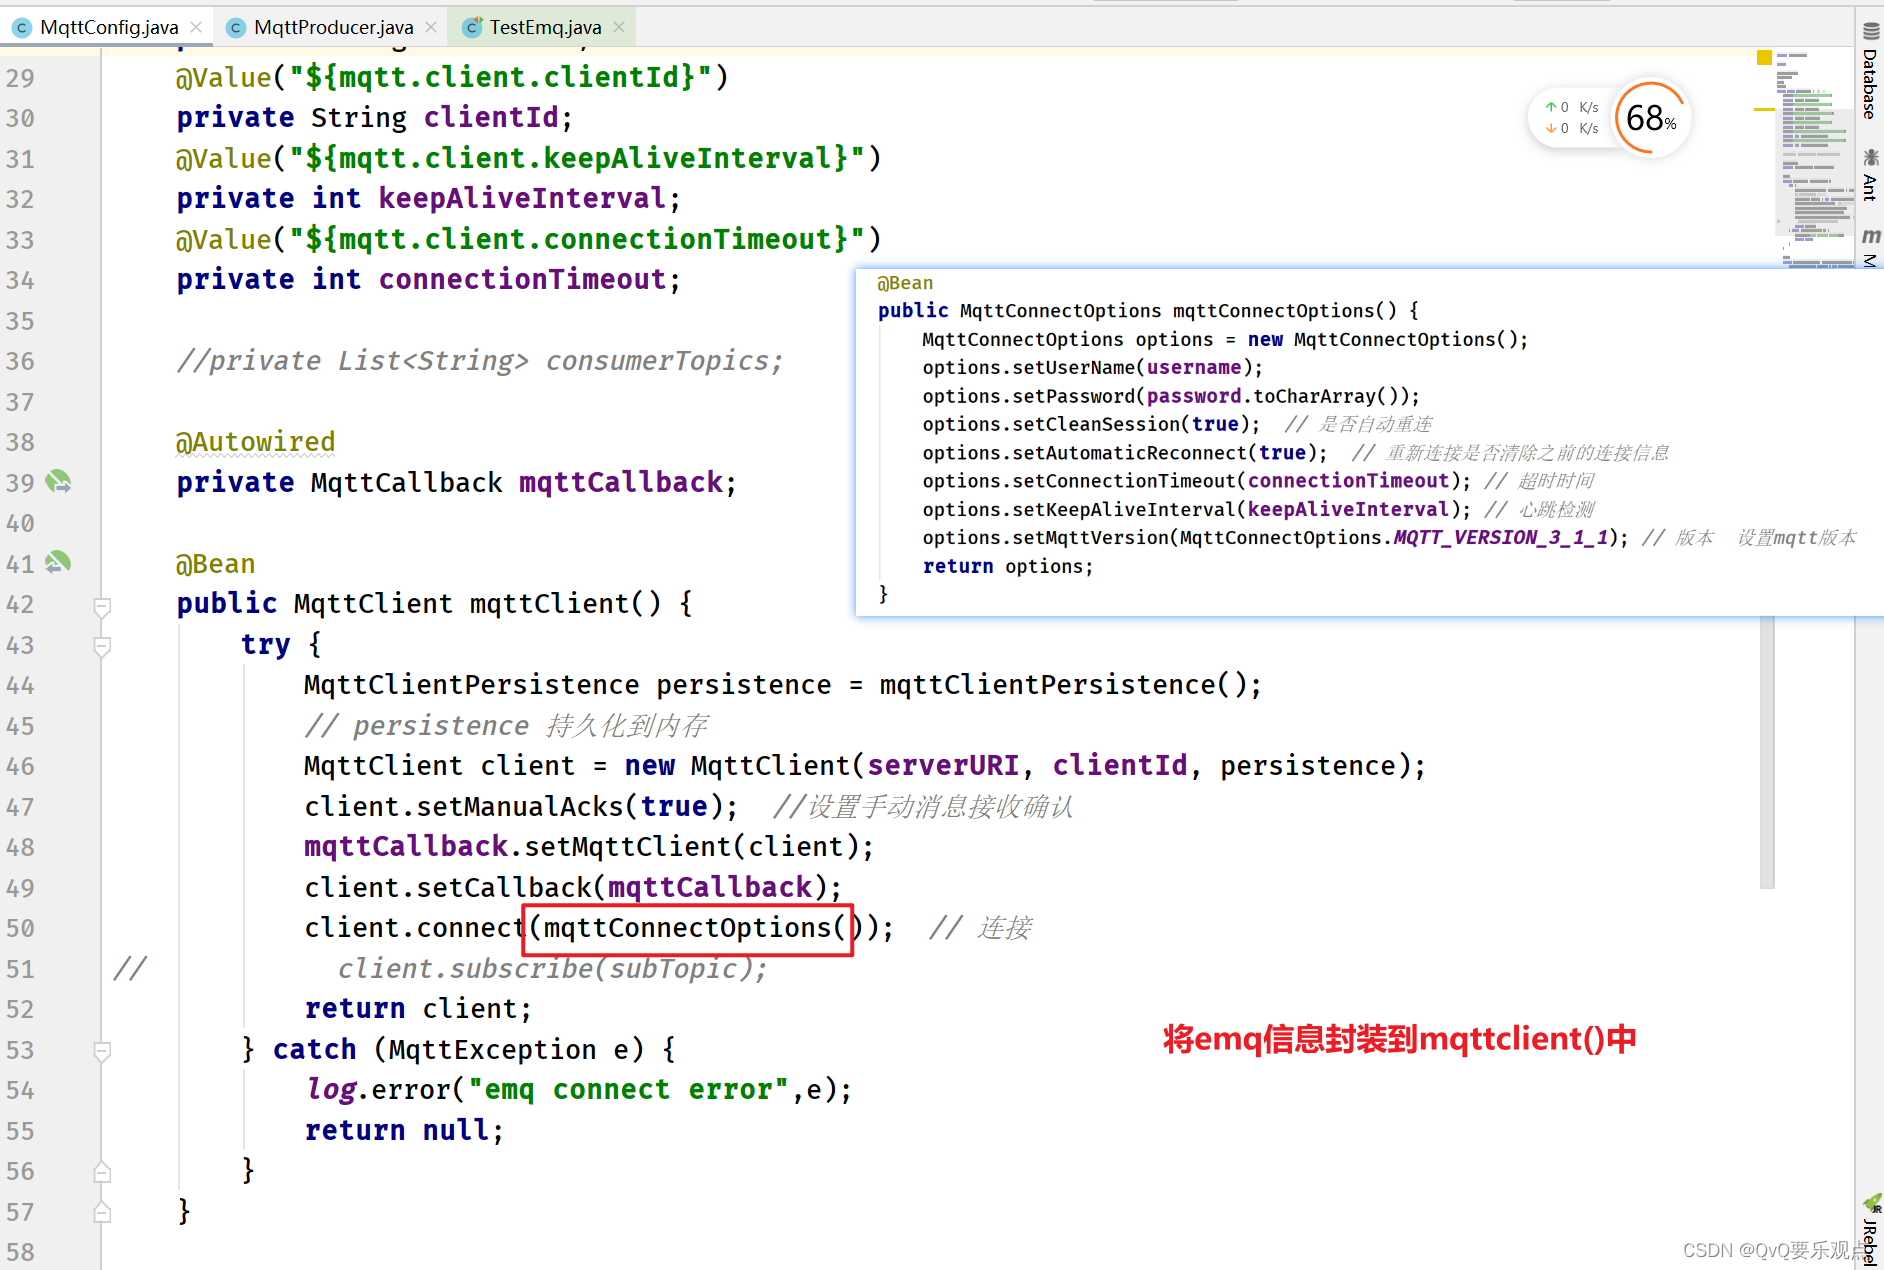Screen dimensions: 1884x1270
Task: Click setKeepAliveInterval call in the popup
Action: [1196, 510]
